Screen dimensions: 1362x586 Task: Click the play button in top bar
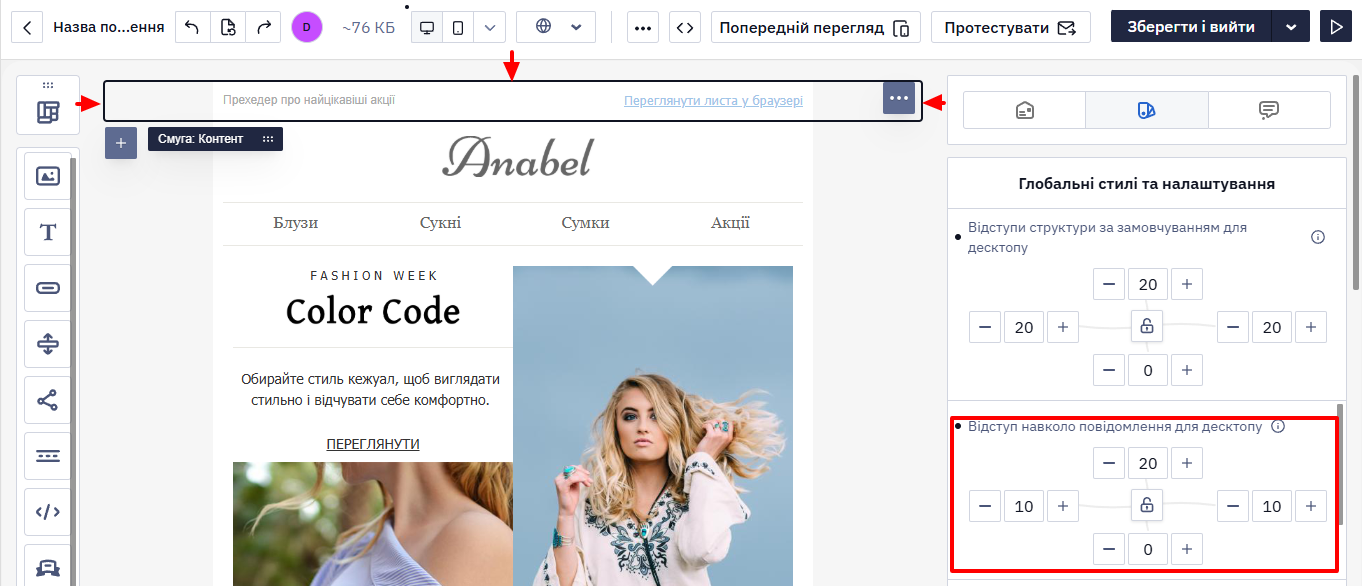(x=1335, y=27)
